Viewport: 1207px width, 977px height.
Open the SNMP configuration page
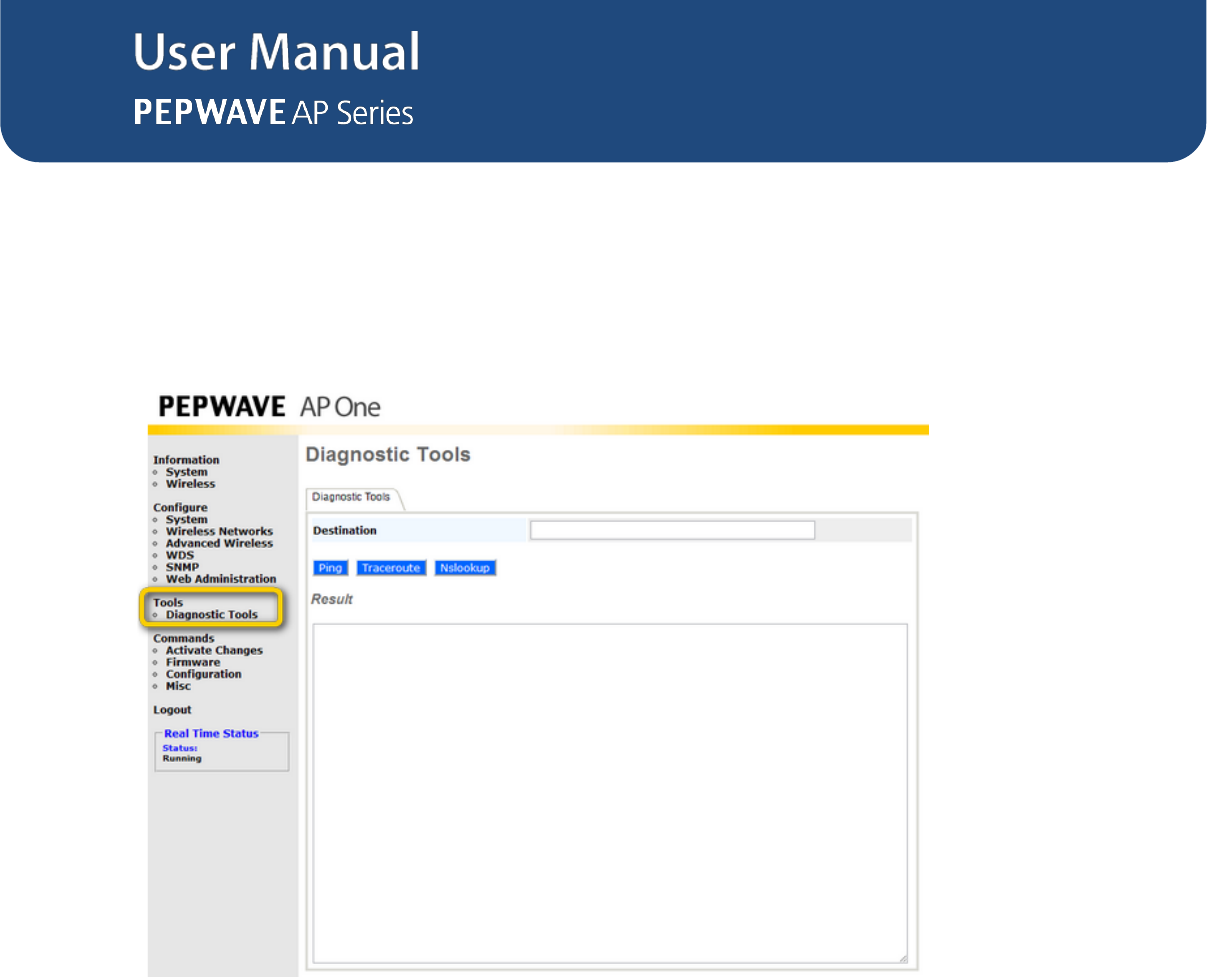point(182,567)
